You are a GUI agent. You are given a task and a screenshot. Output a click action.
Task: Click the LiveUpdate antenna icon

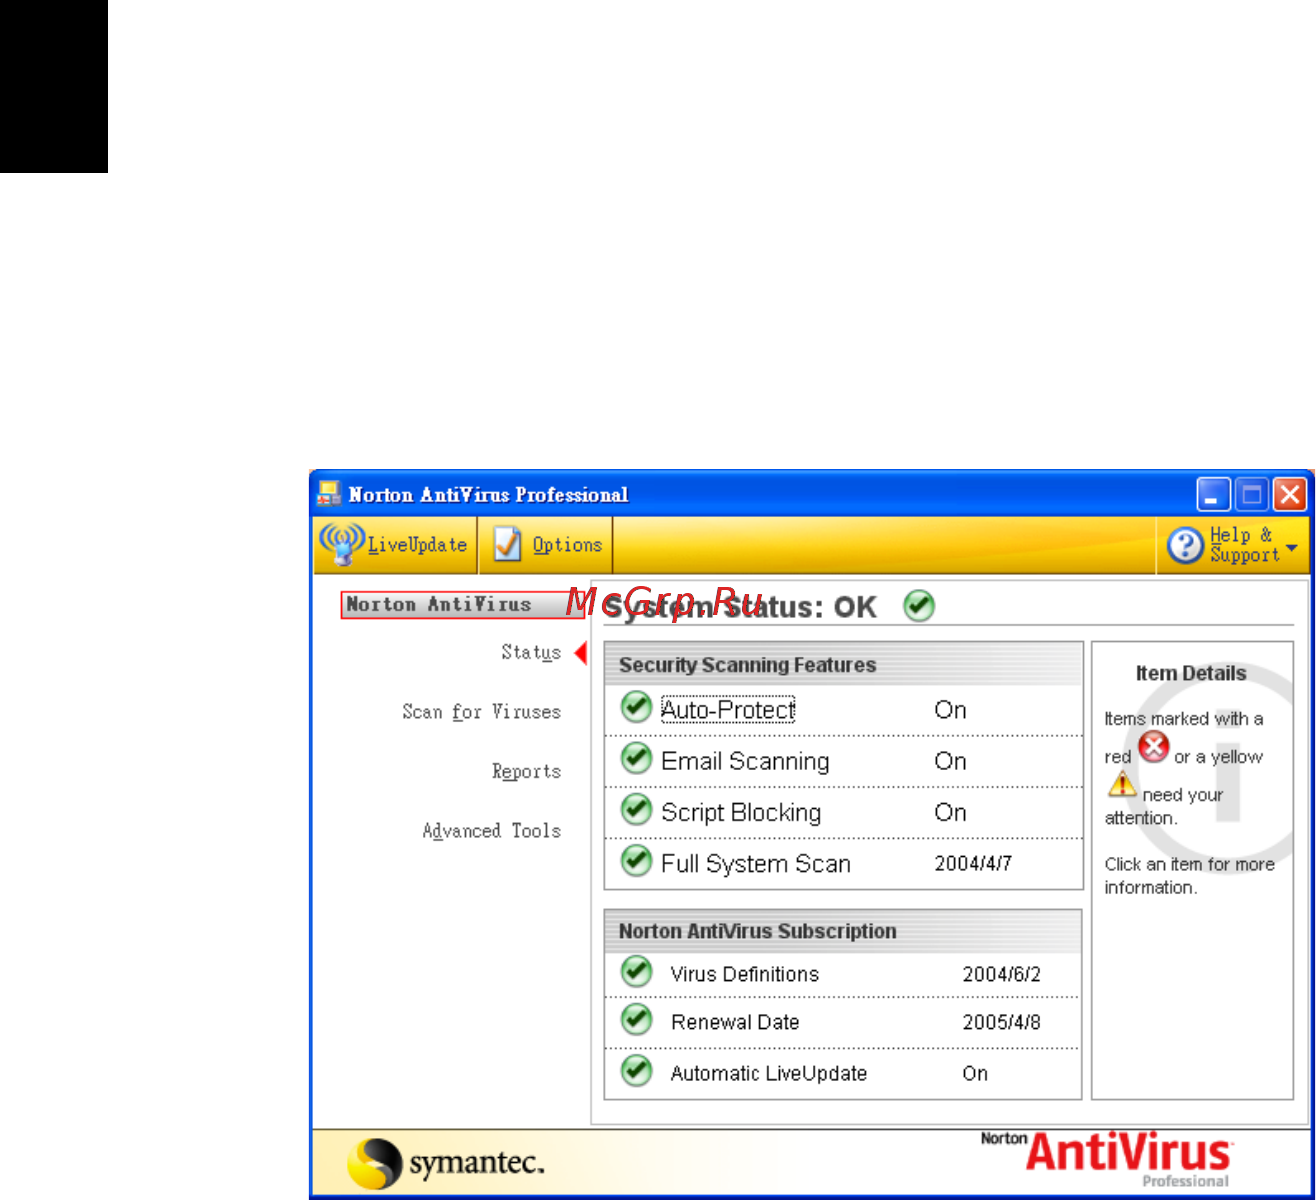tap(341, 544)
